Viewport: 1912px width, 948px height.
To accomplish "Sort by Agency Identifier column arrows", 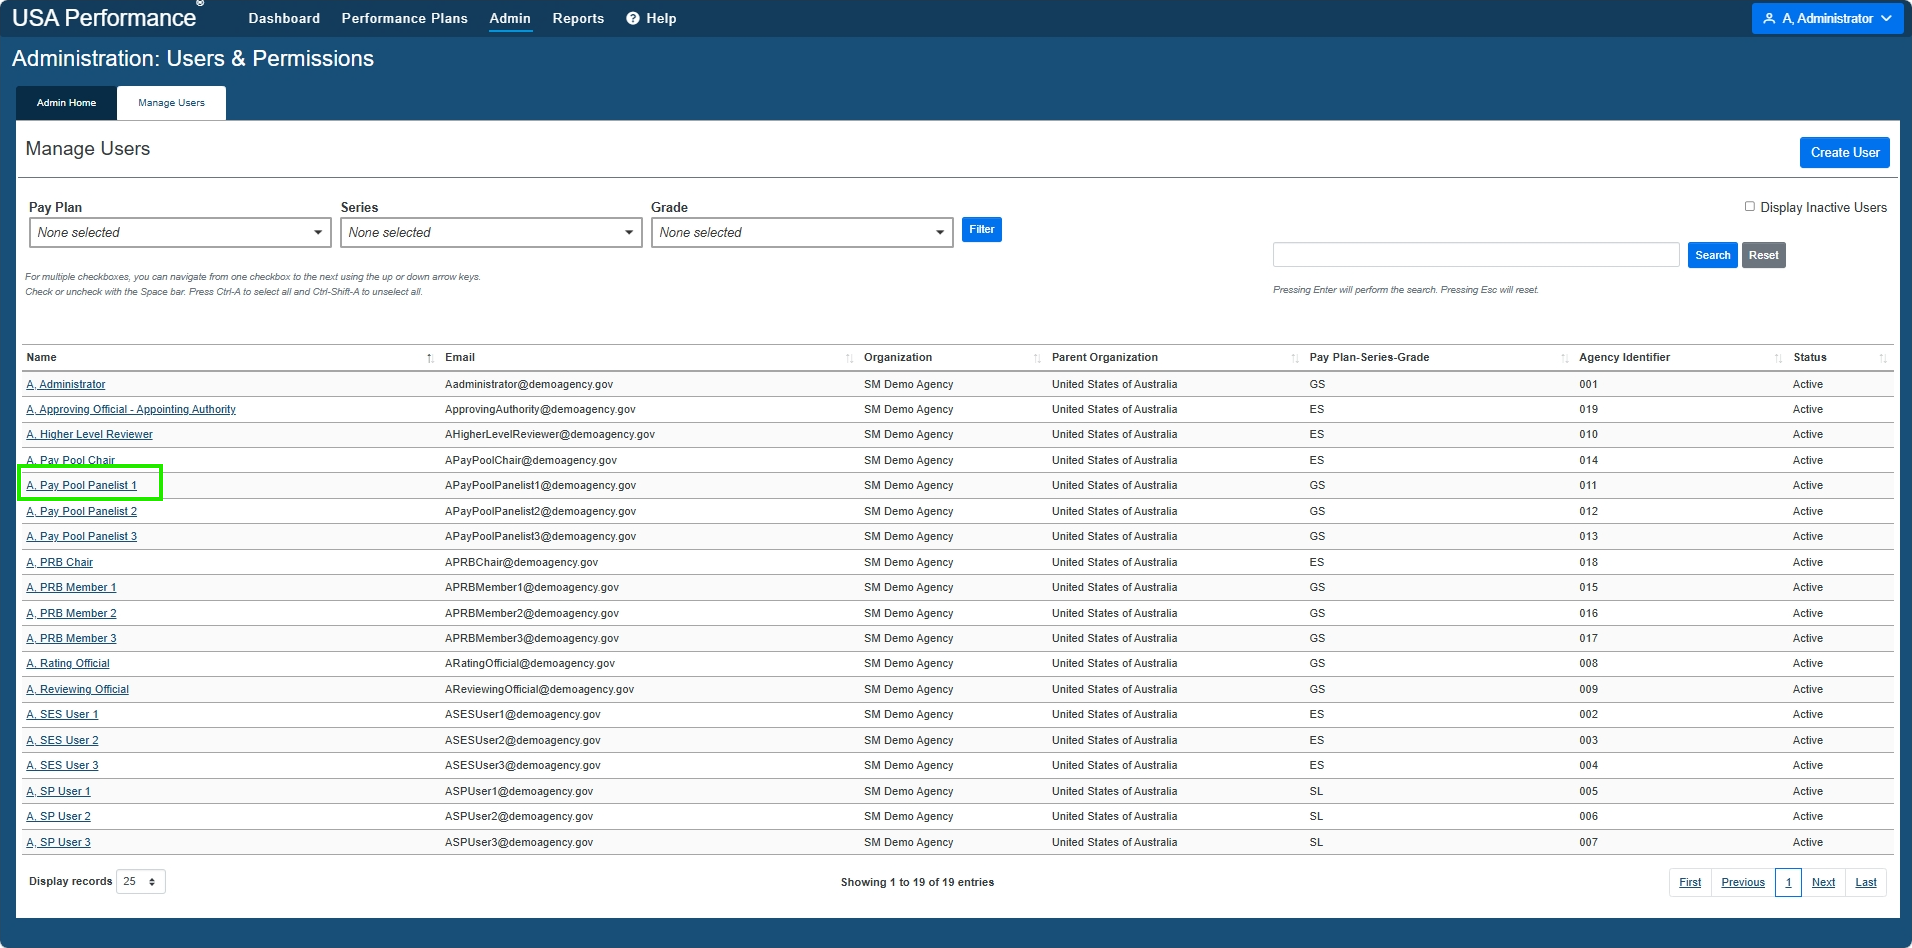I will (x=1778, y=358).
